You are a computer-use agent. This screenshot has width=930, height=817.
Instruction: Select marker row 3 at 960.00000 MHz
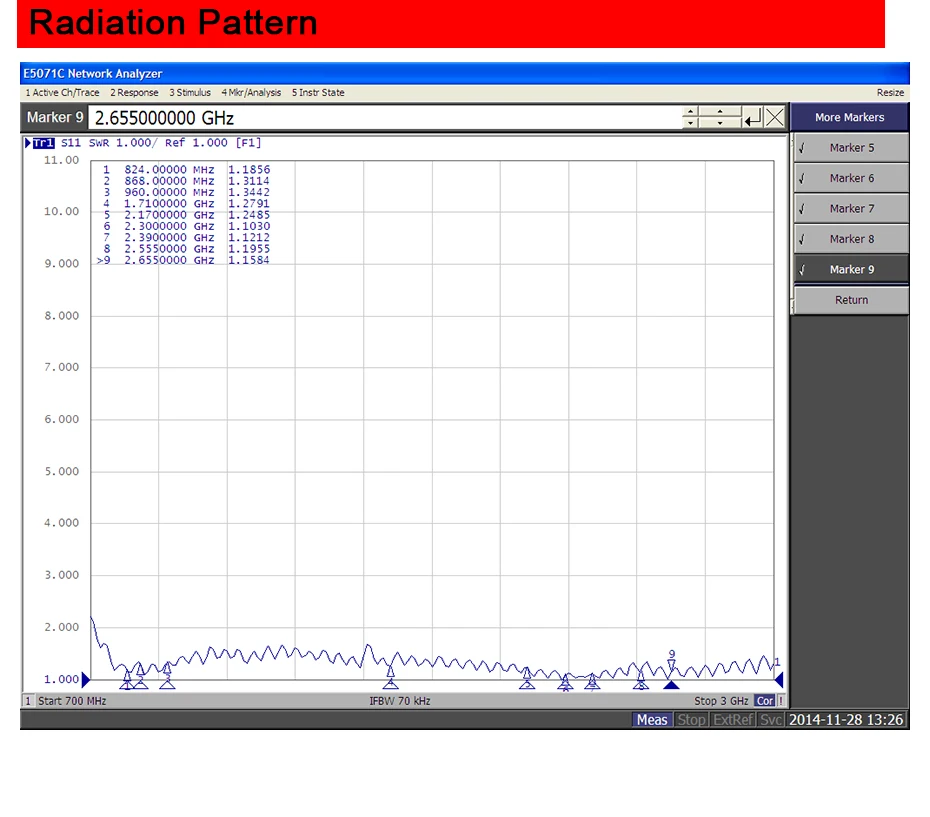point(186,192)
